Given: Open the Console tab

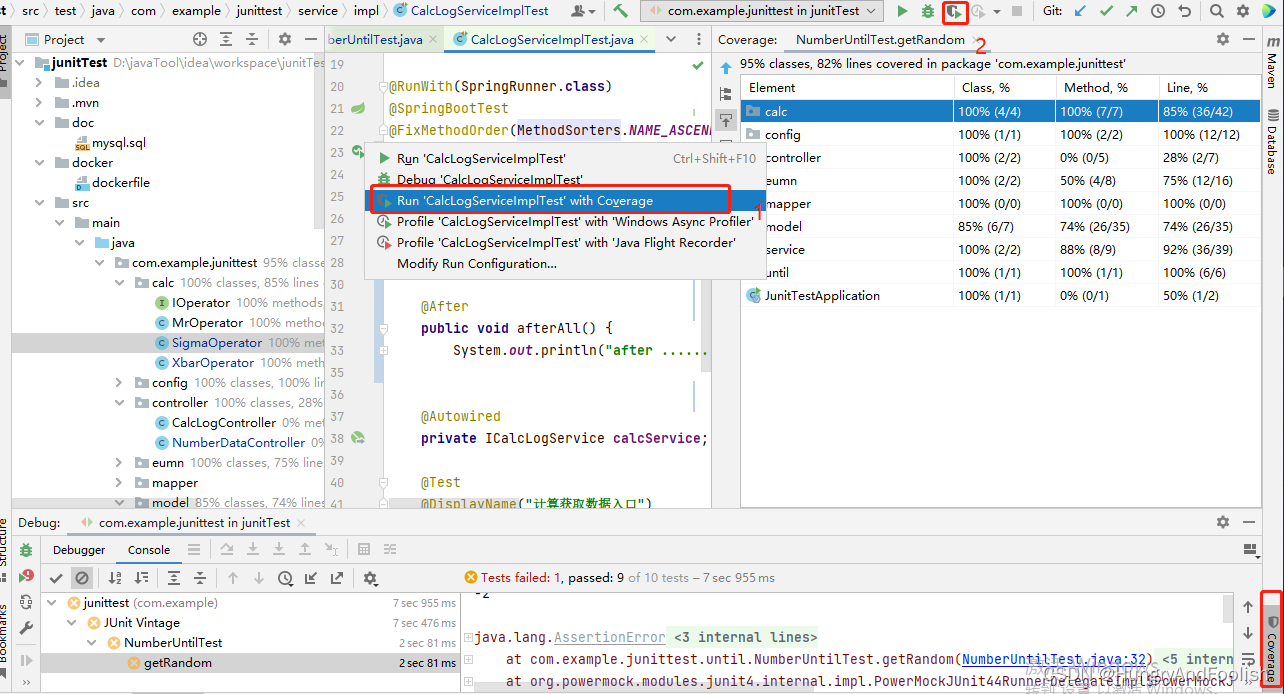Looking at the screenshot, I should pyautogui.click(x=149, y=550).
